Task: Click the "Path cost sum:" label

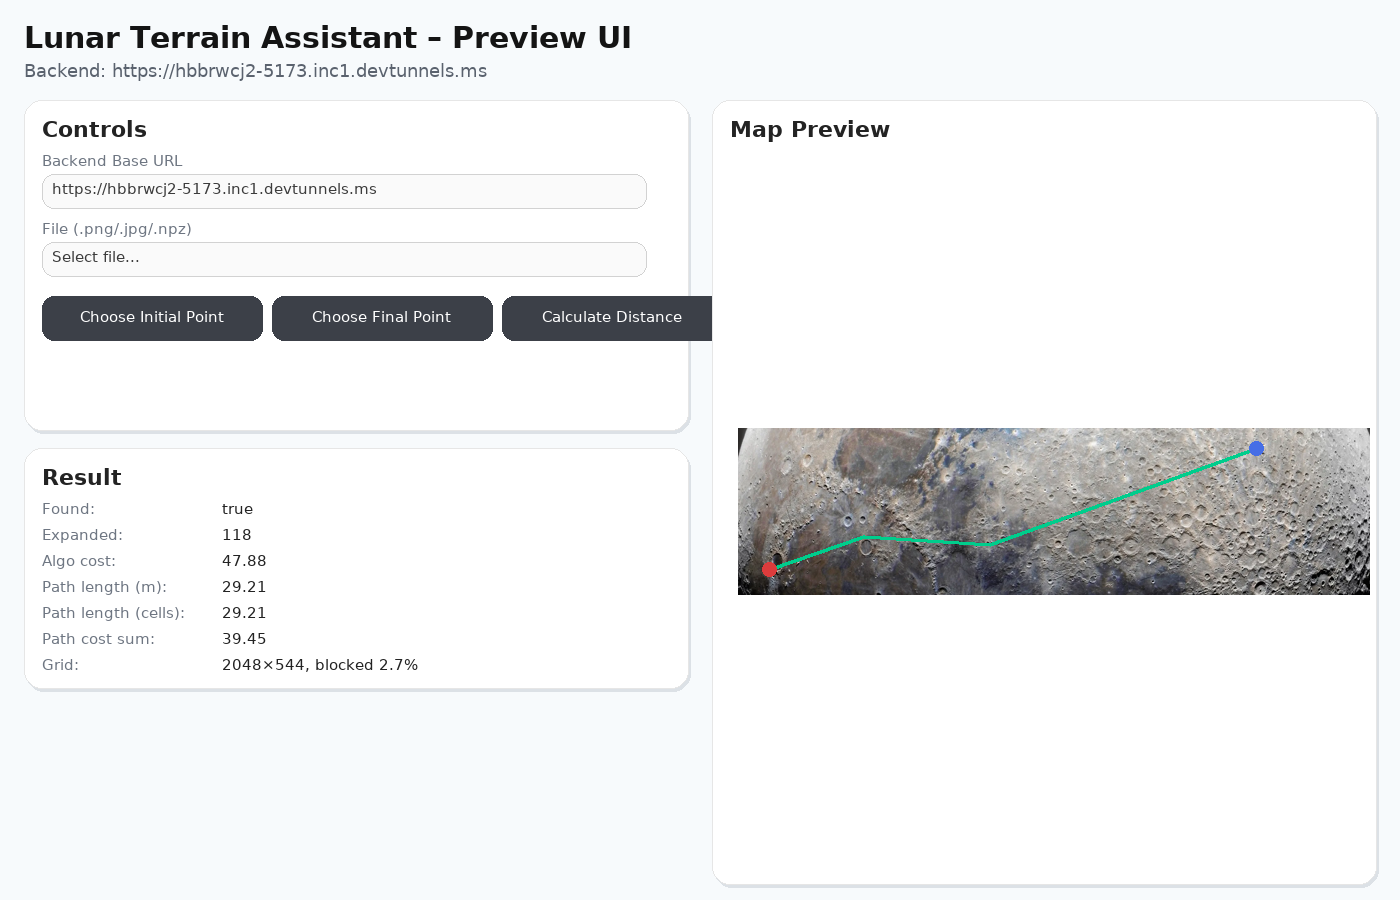Action: point(98,639)
